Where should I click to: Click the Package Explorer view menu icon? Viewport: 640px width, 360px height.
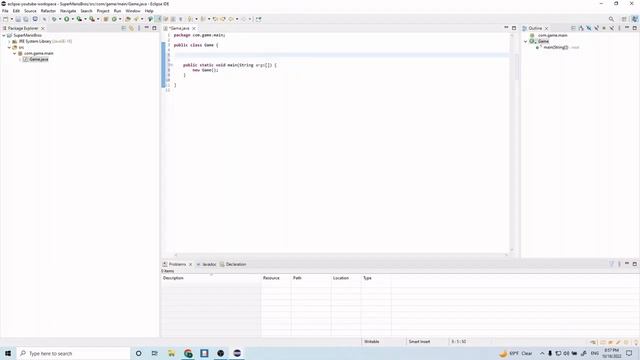[139, 28]
